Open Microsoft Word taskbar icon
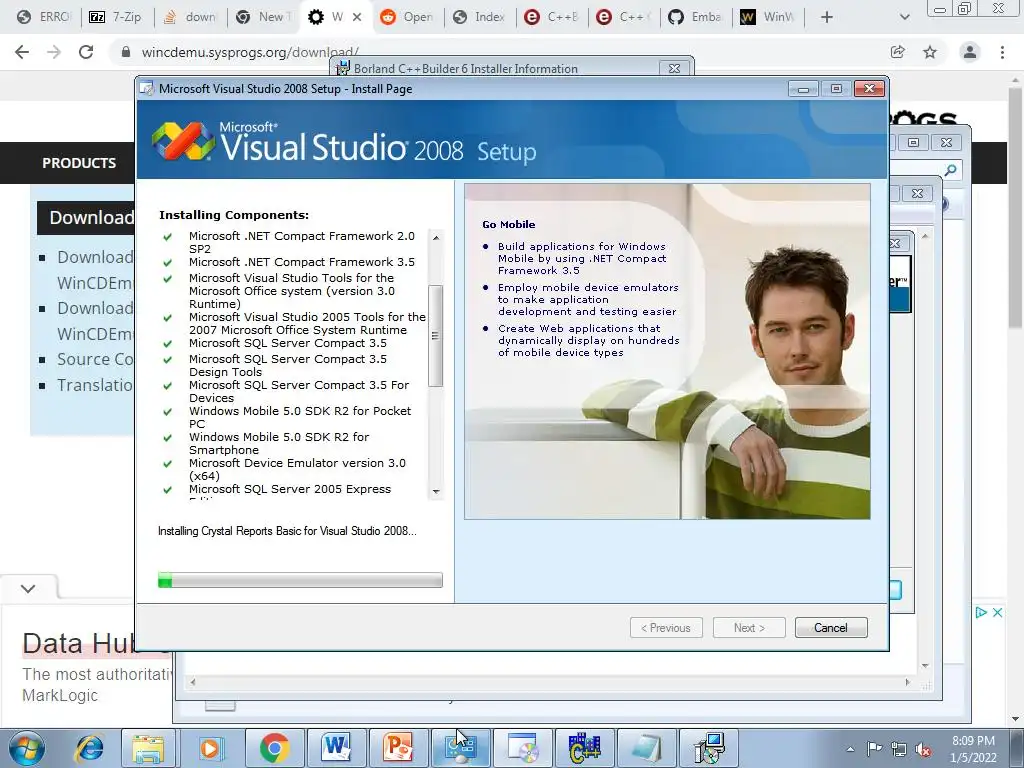This screenshot has height=768, width=1024. [336, 748]
